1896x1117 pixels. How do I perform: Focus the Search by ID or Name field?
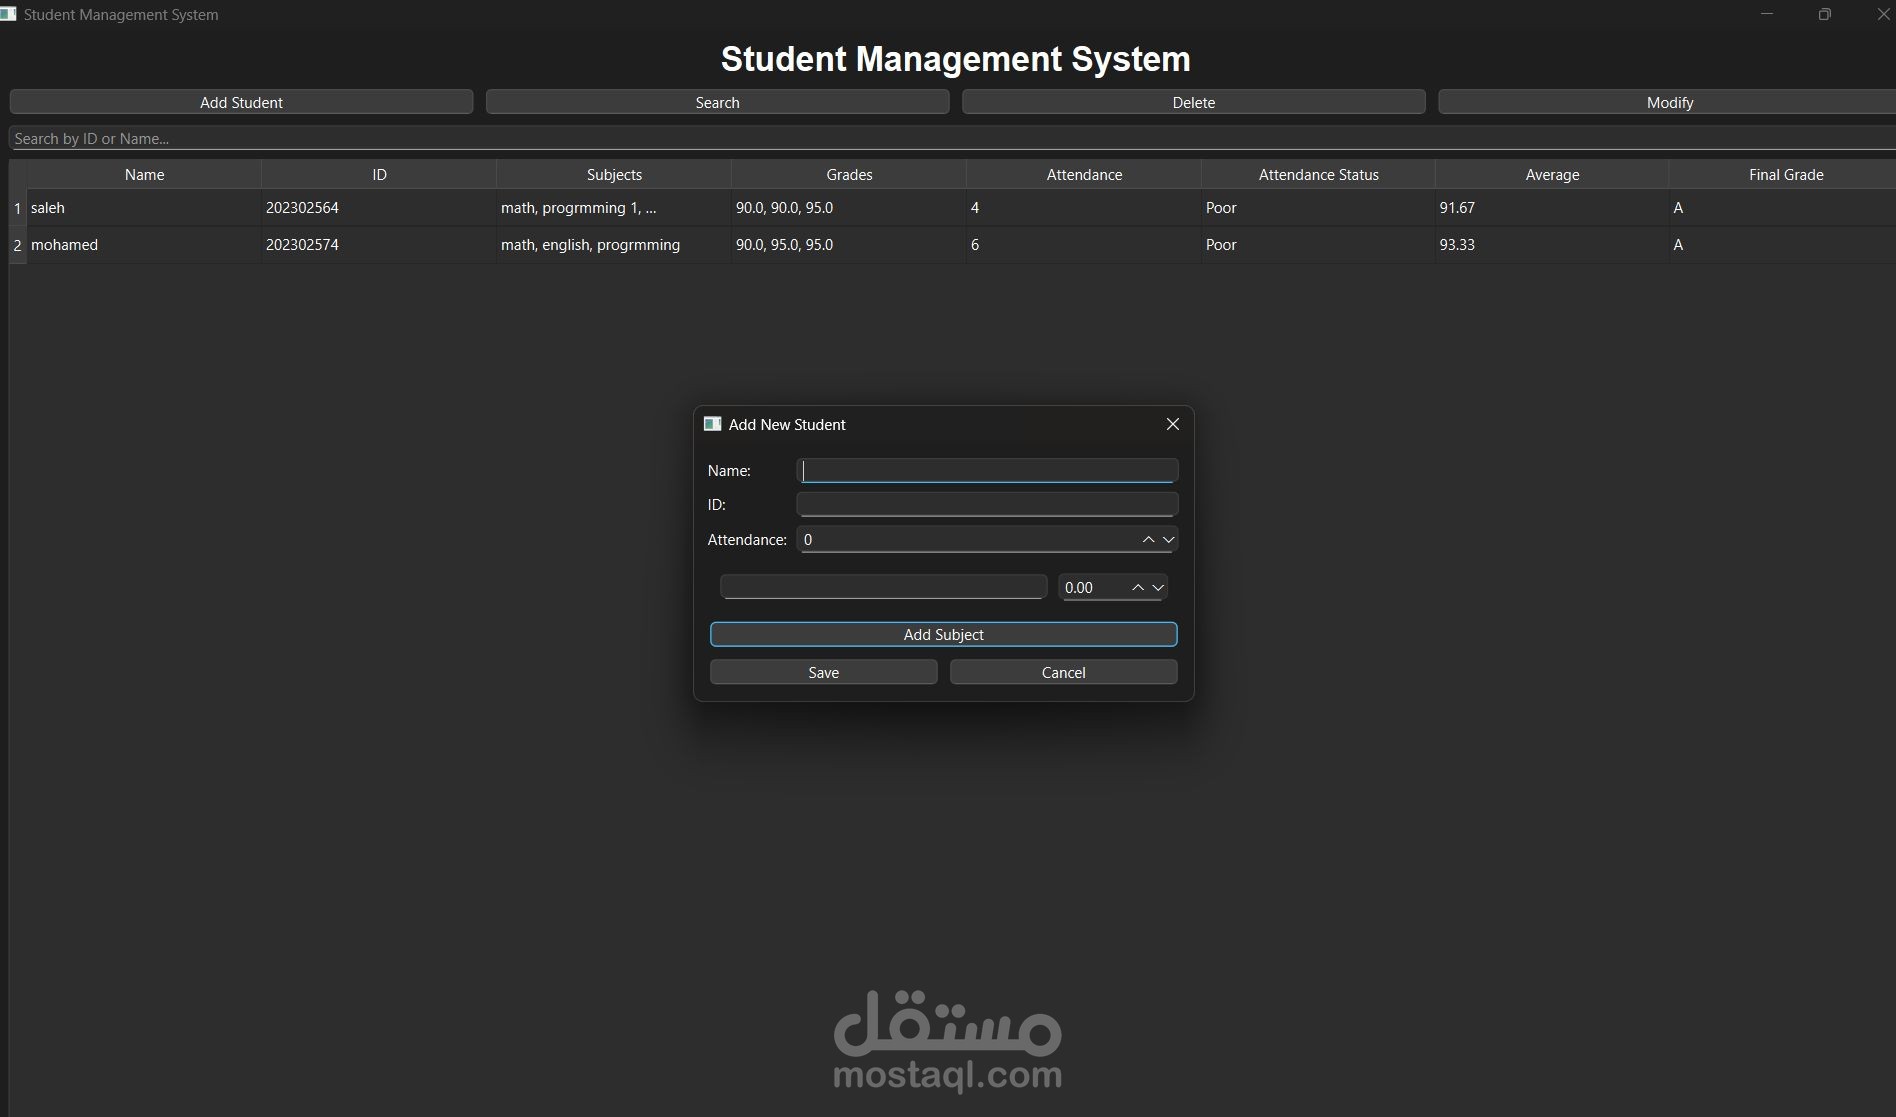(x=950, y=138)
